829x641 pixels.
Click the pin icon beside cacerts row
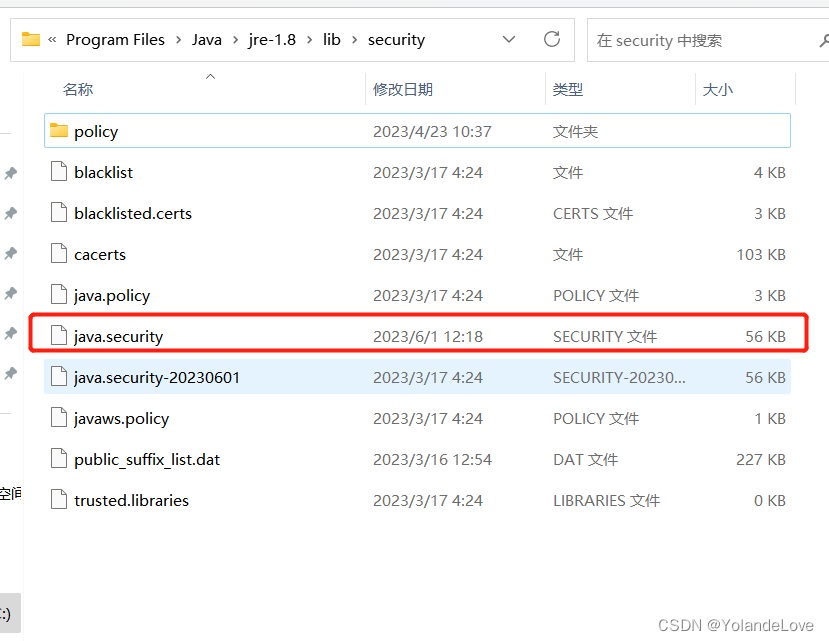pyautogui.click(x=11, y=253)
